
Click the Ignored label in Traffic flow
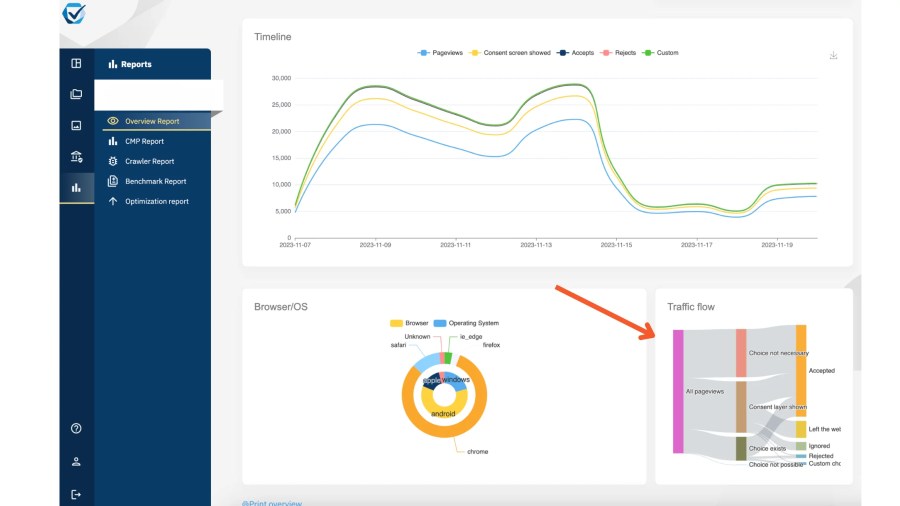(x=819, y=446)
